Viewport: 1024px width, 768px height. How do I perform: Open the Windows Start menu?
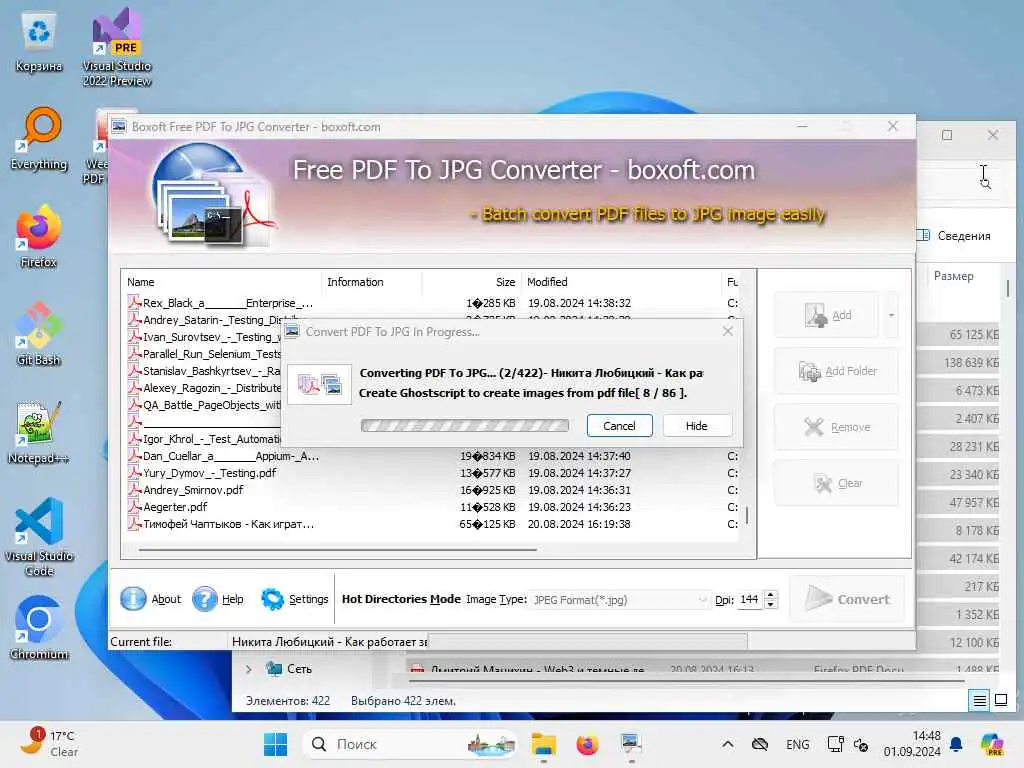pyautogui.click(x=275, y=744)
